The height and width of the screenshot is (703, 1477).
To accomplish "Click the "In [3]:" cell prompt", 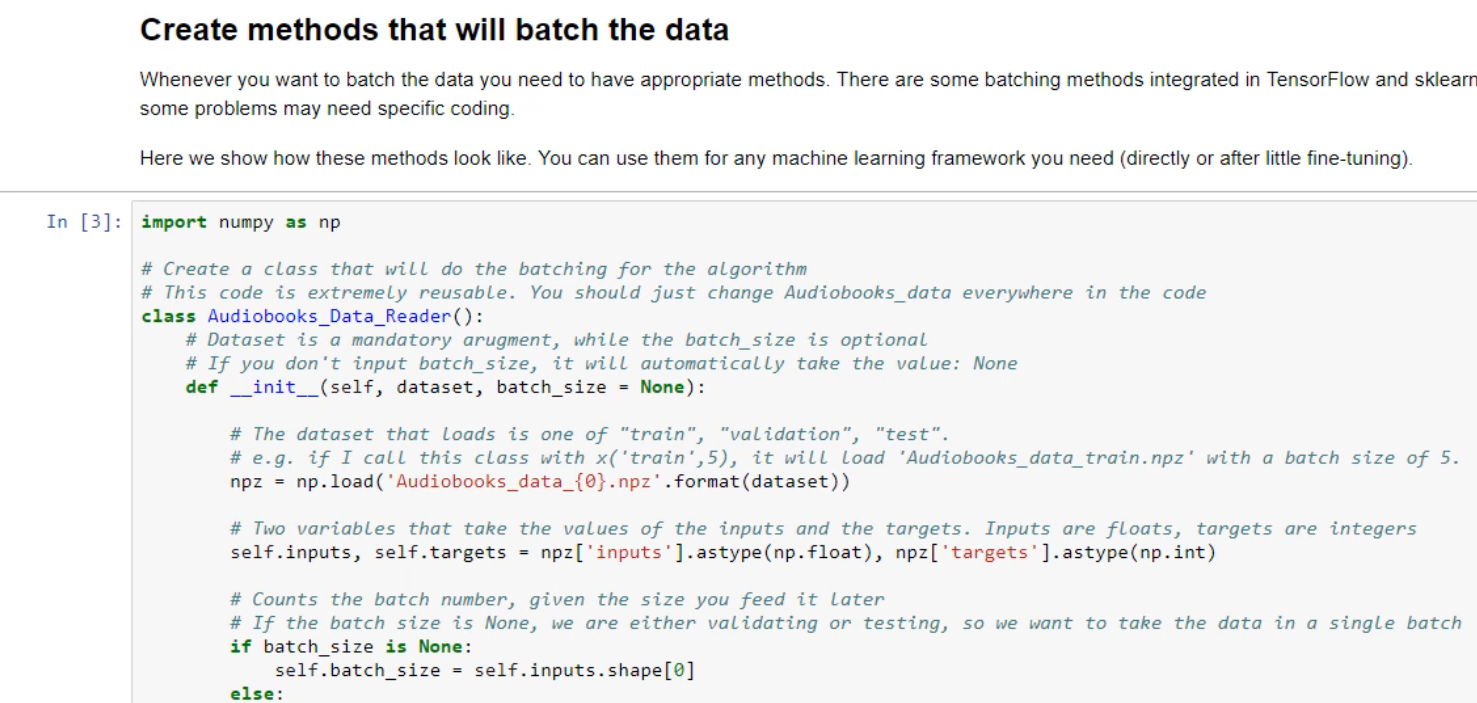I will click(82, 222).
